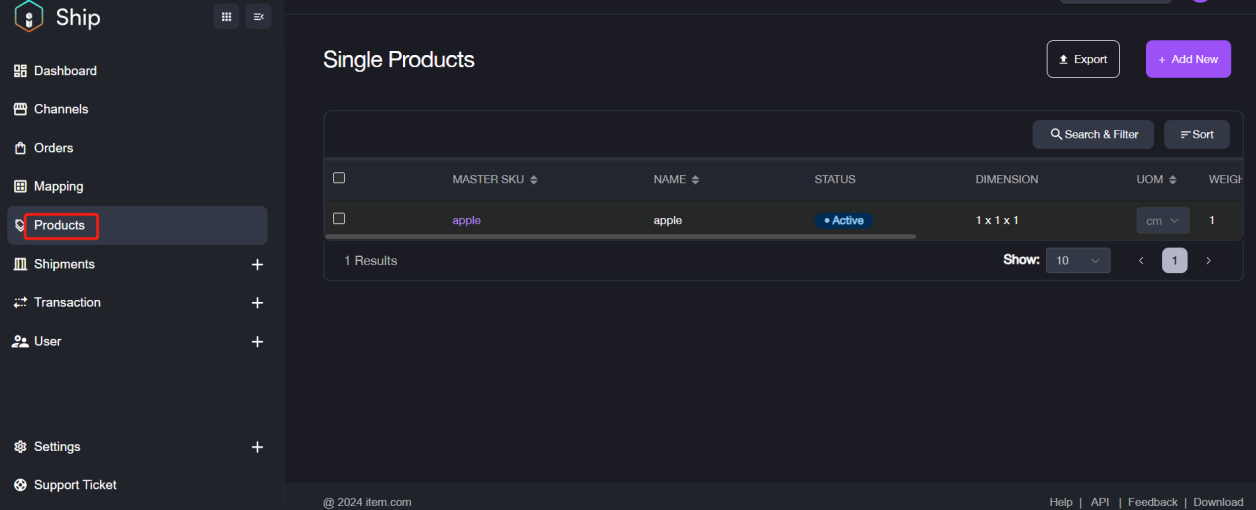This screenshot has height=510, width=1256.
Task: Toggle the select-all header checkbox
Action: tap(339, 178)
